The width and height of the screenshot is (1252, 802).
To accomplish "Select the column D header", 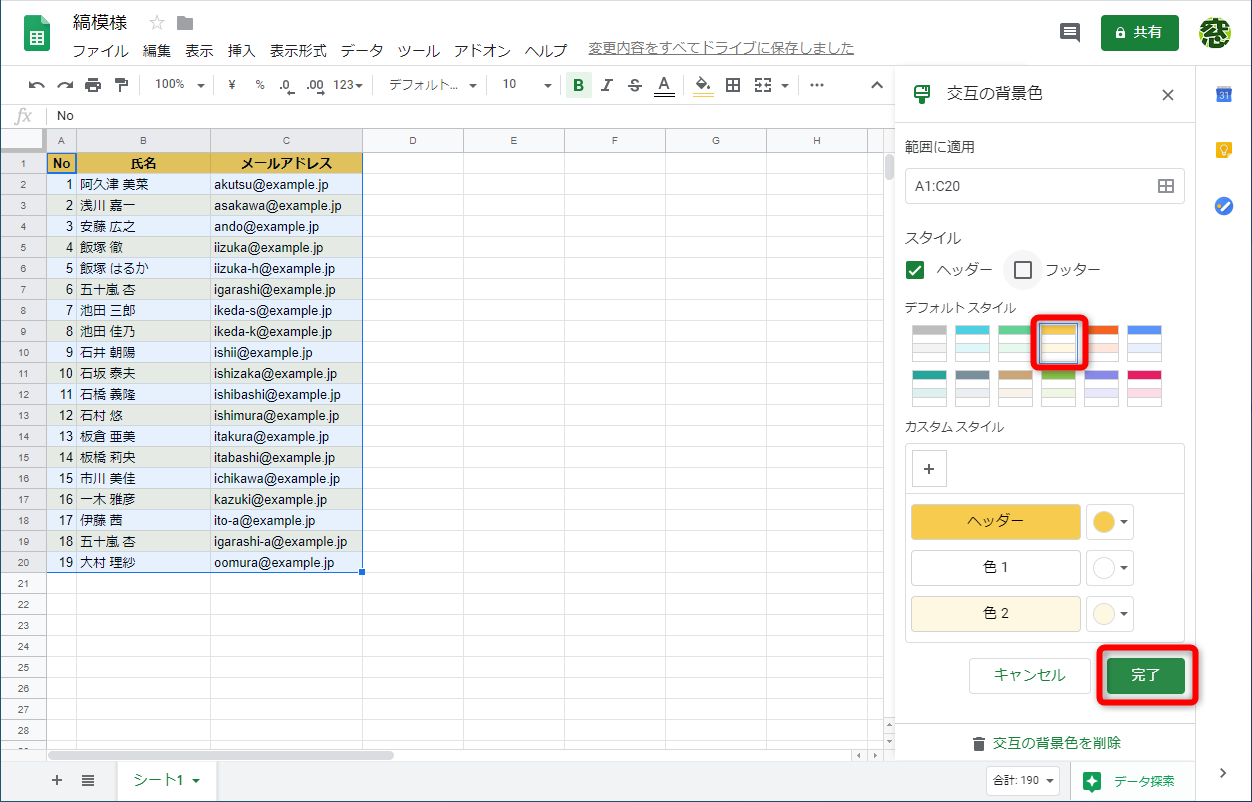I will (413, 141).
